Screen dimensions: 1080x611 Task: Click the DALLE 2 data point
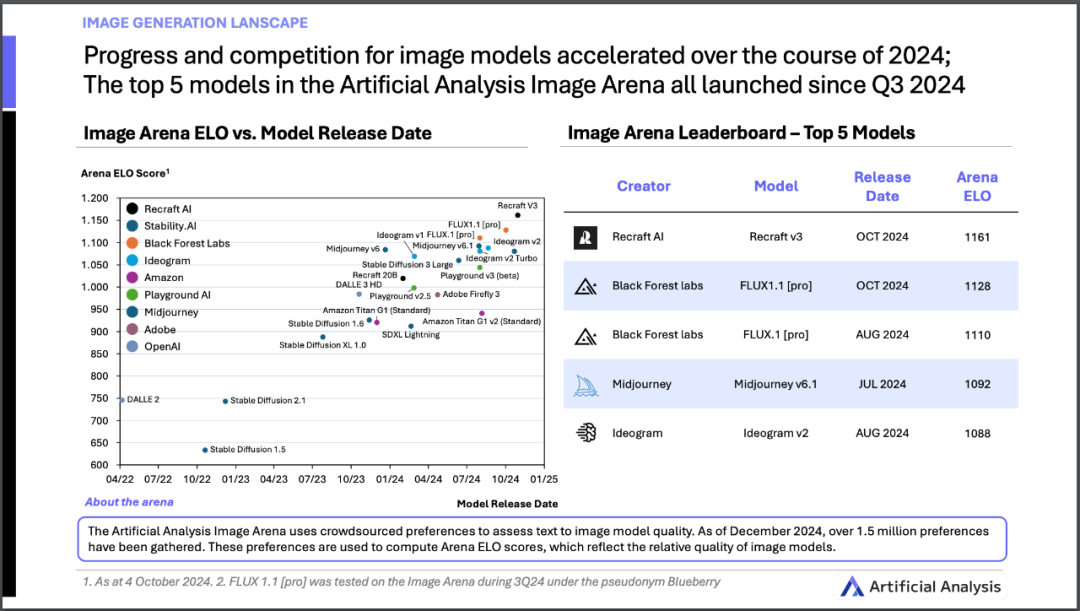click(x=122, y=400)
